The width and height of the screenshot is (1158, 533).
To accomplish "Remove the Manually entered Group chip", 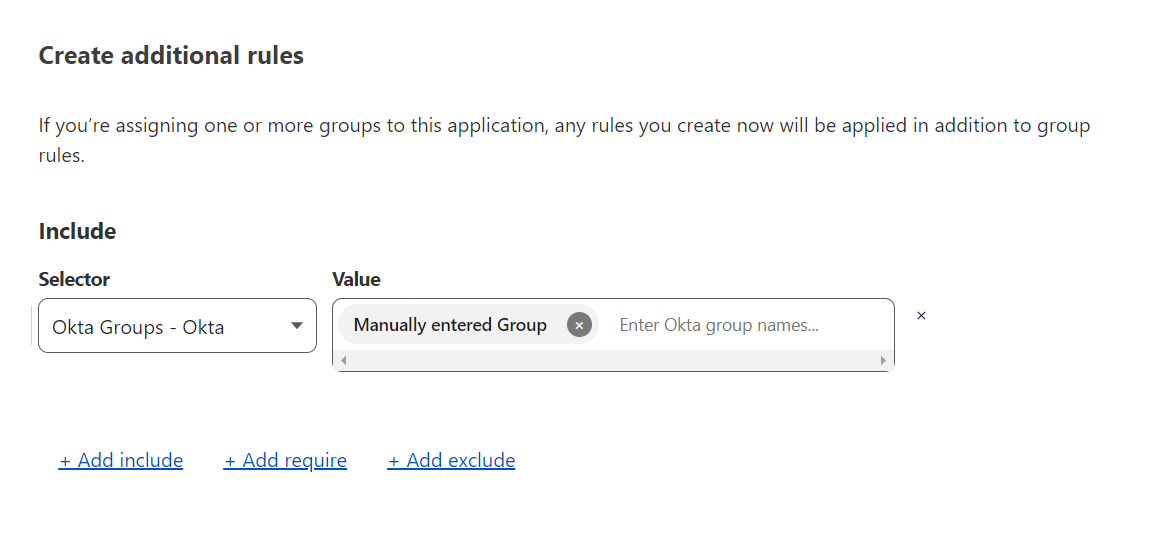I will point(579,325).
